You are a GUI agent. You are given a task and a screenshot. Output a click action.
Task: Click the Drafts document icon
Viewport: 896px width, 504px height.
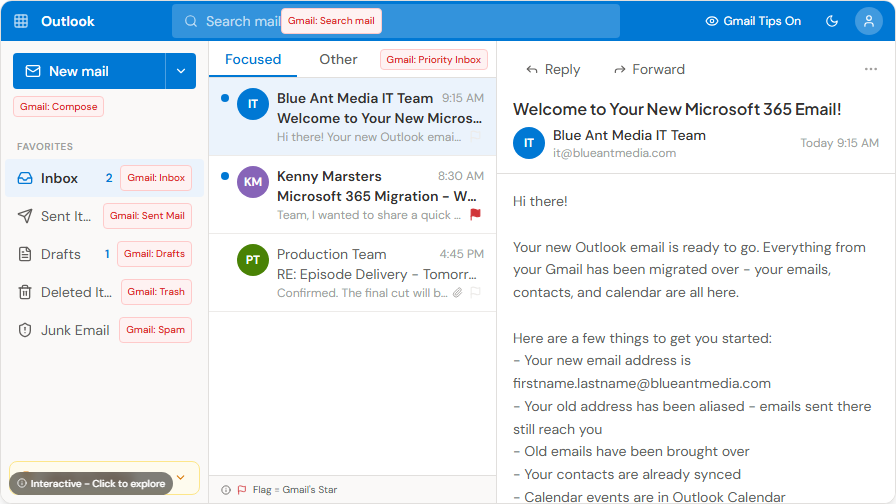(x=25, y=254)
